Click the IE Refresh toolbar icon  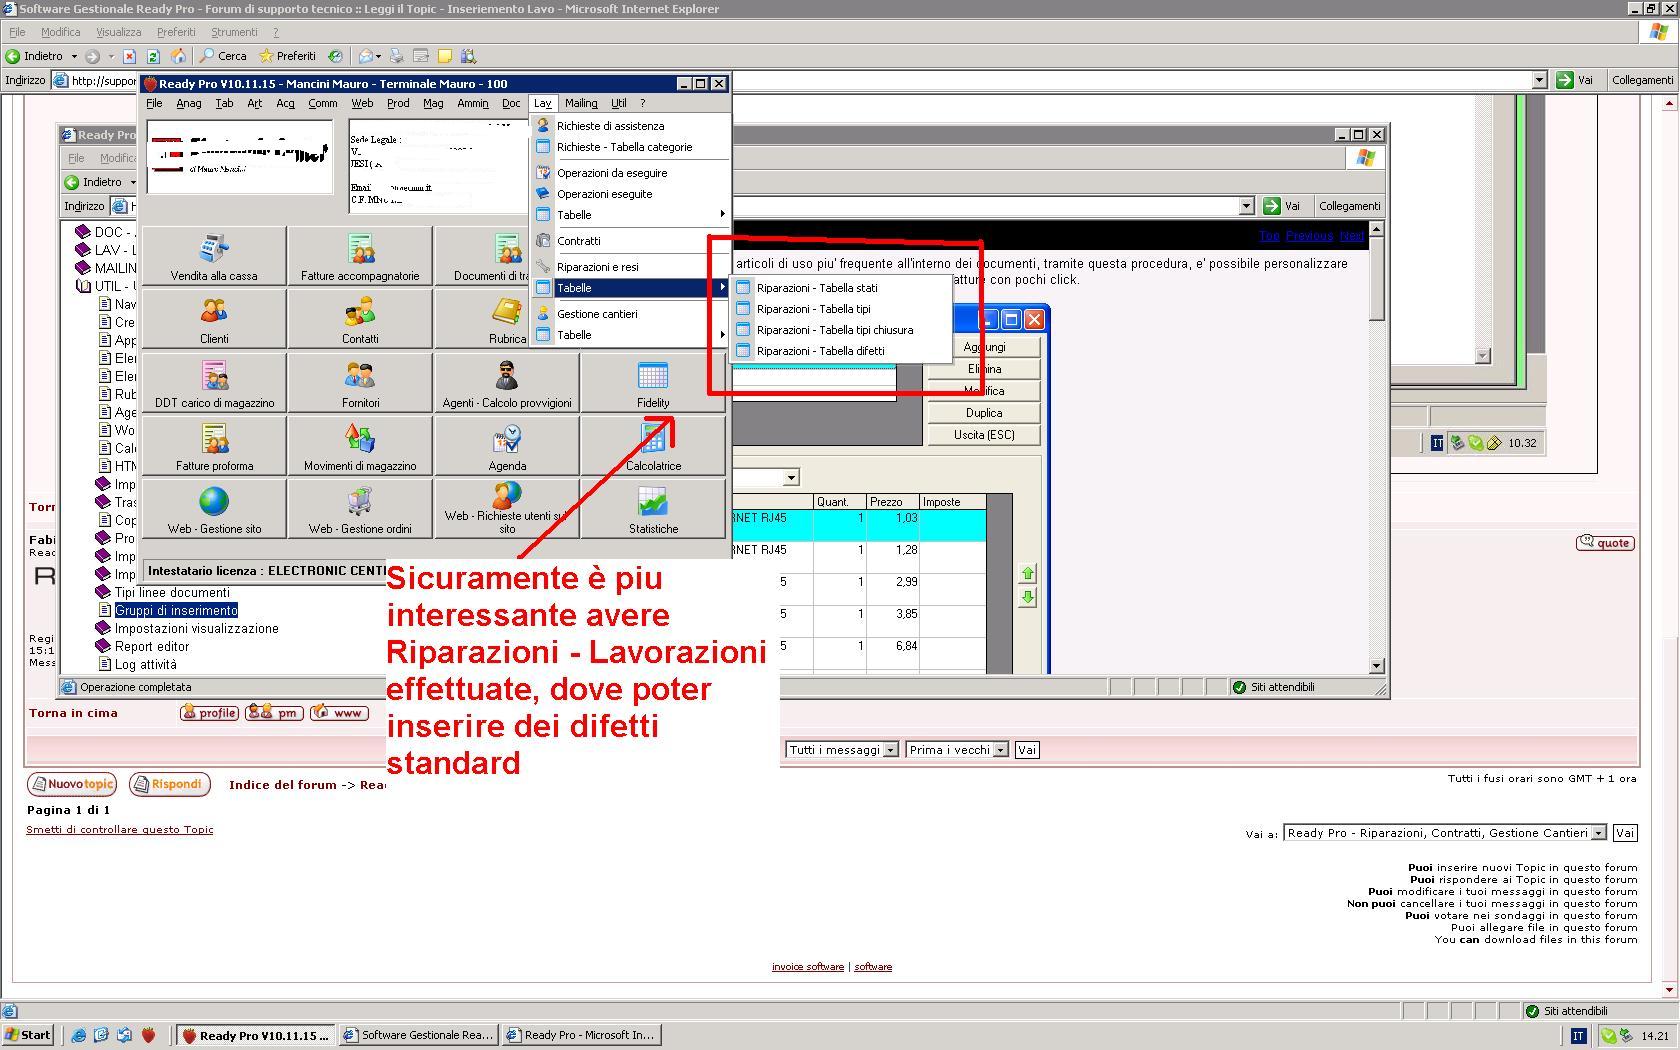[x=153, y=56]
